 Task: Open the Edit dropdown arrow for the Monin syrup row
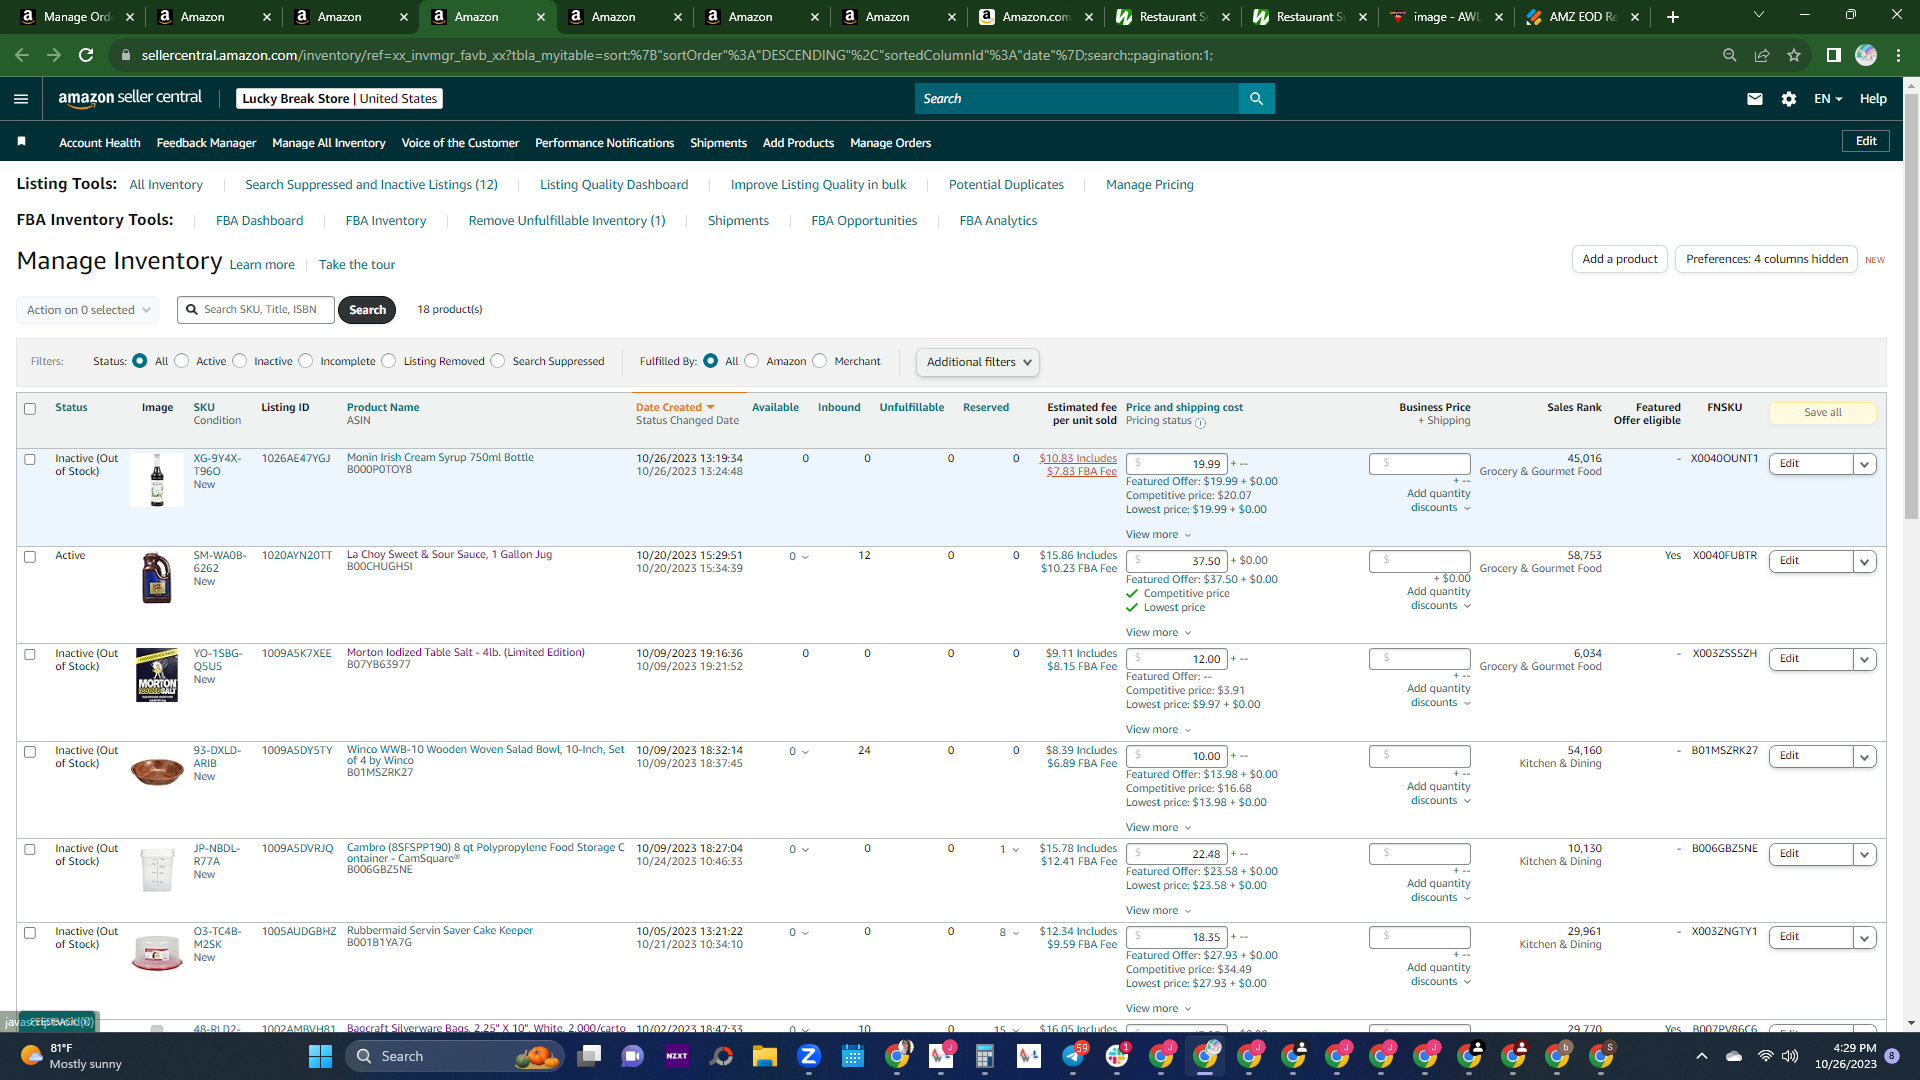coord(1864,464)
